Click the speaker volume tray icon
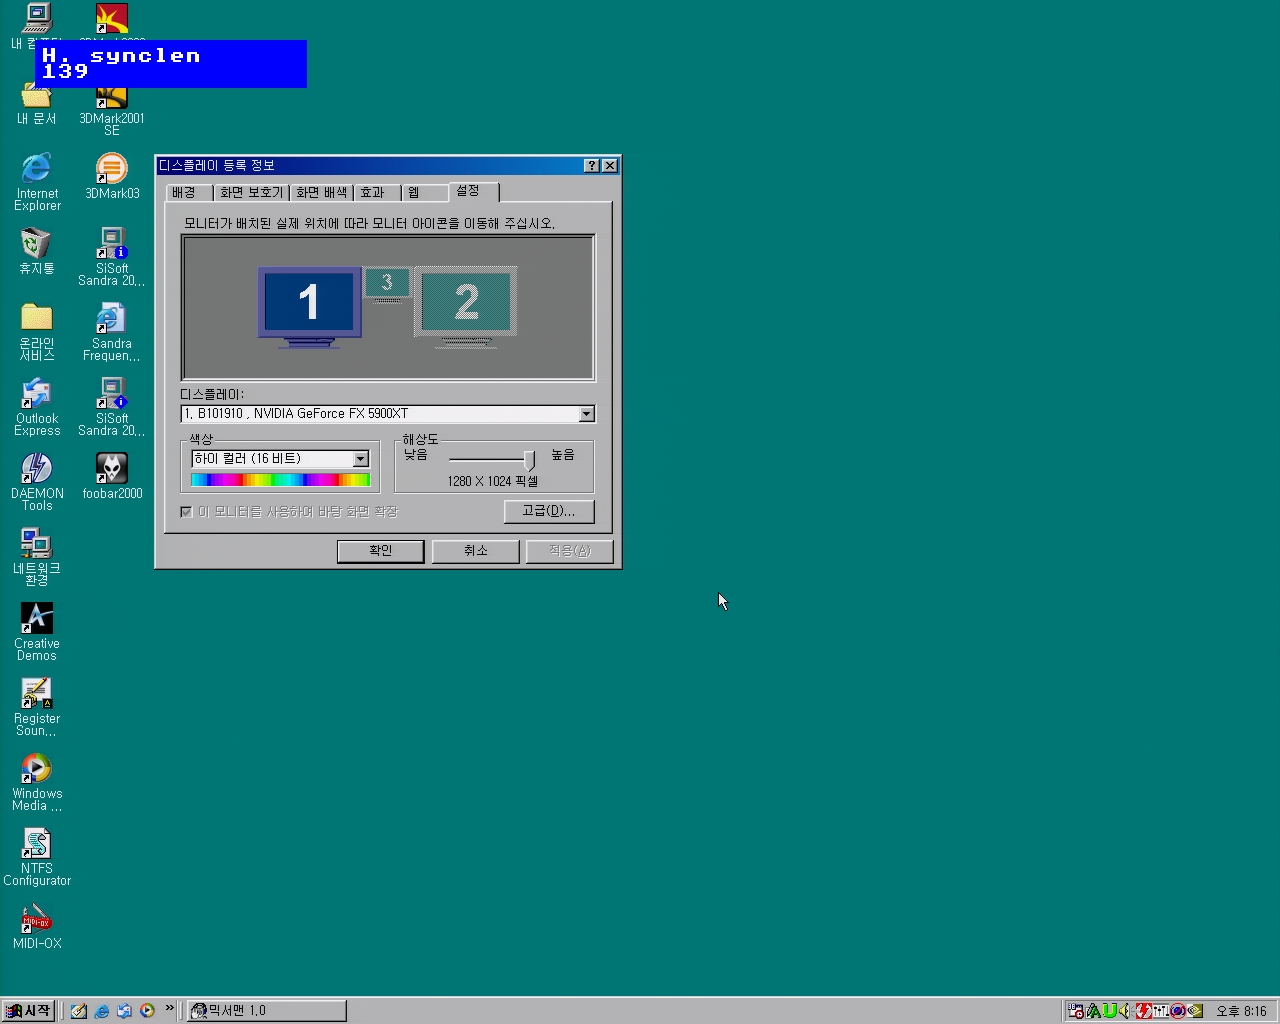 pos(1125,1011)
